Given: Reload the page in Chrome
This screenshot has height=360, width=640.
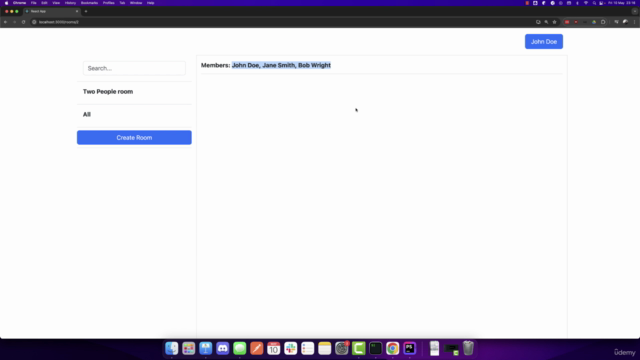Looking at the screenshot, I should click(x=24, y=22).
